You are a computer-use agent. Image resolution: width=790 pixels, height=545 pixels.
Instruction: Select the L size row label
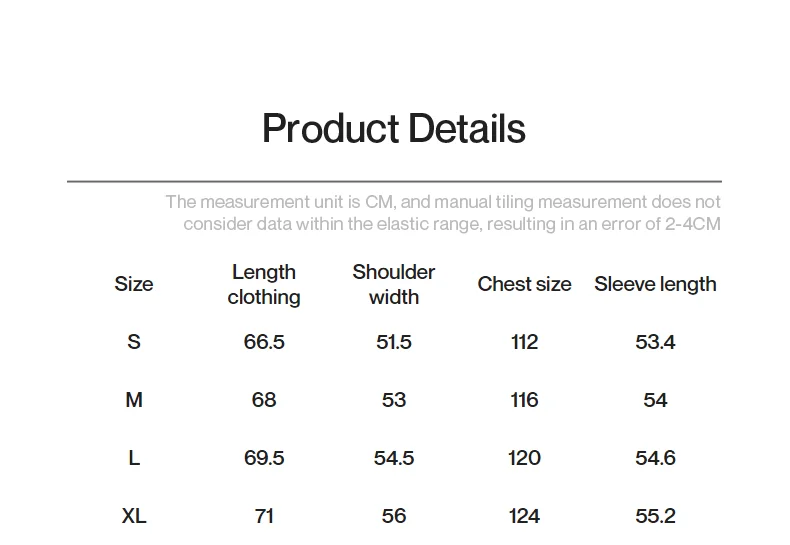tap(134, 458)
